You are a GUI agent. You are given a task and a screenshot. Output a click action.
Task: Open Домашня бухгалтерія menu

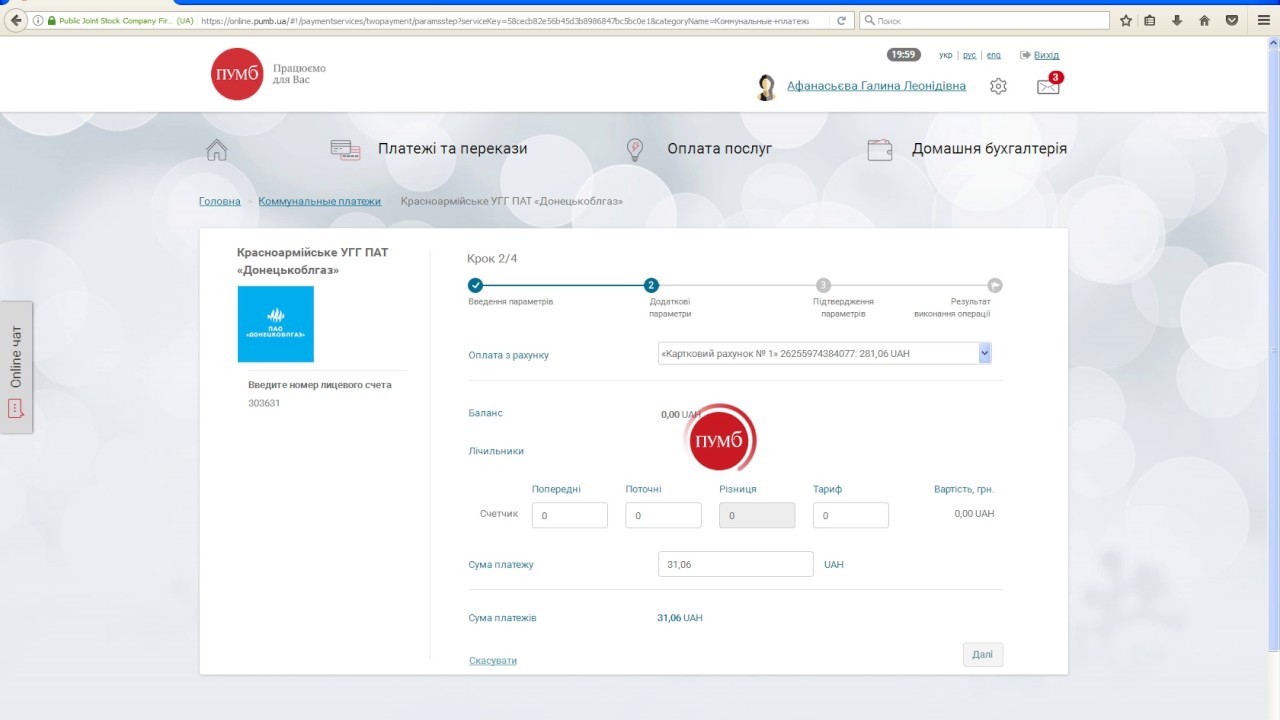[989, 149]
